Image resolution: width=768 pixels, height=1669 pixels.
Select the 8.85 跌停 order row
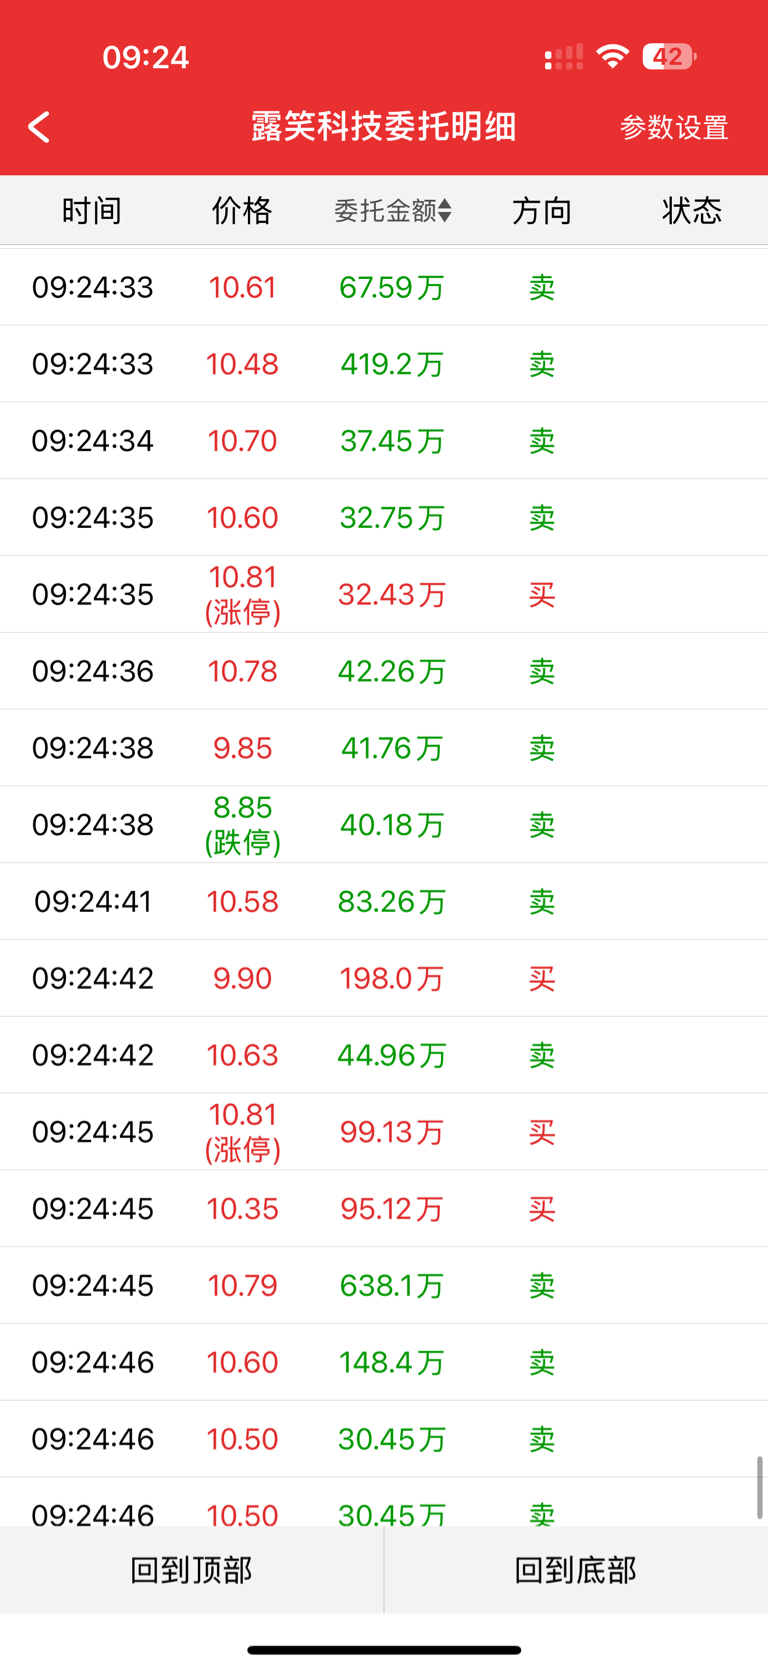[x=384, y=824]
